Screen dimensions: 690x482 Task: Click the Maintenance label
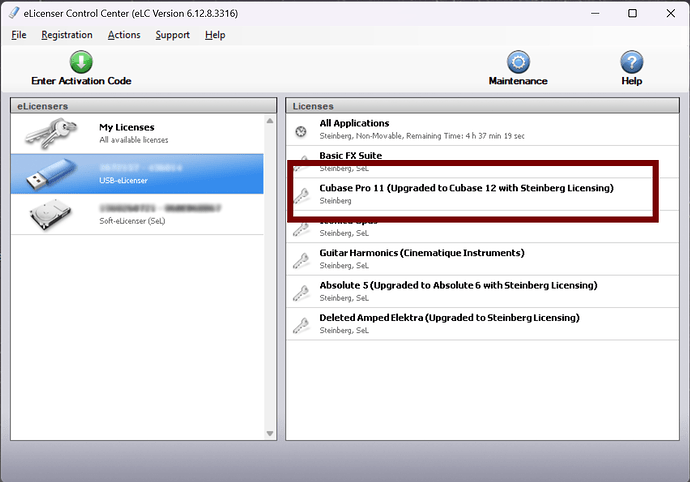pyautogui.click(x=518, y=81)
